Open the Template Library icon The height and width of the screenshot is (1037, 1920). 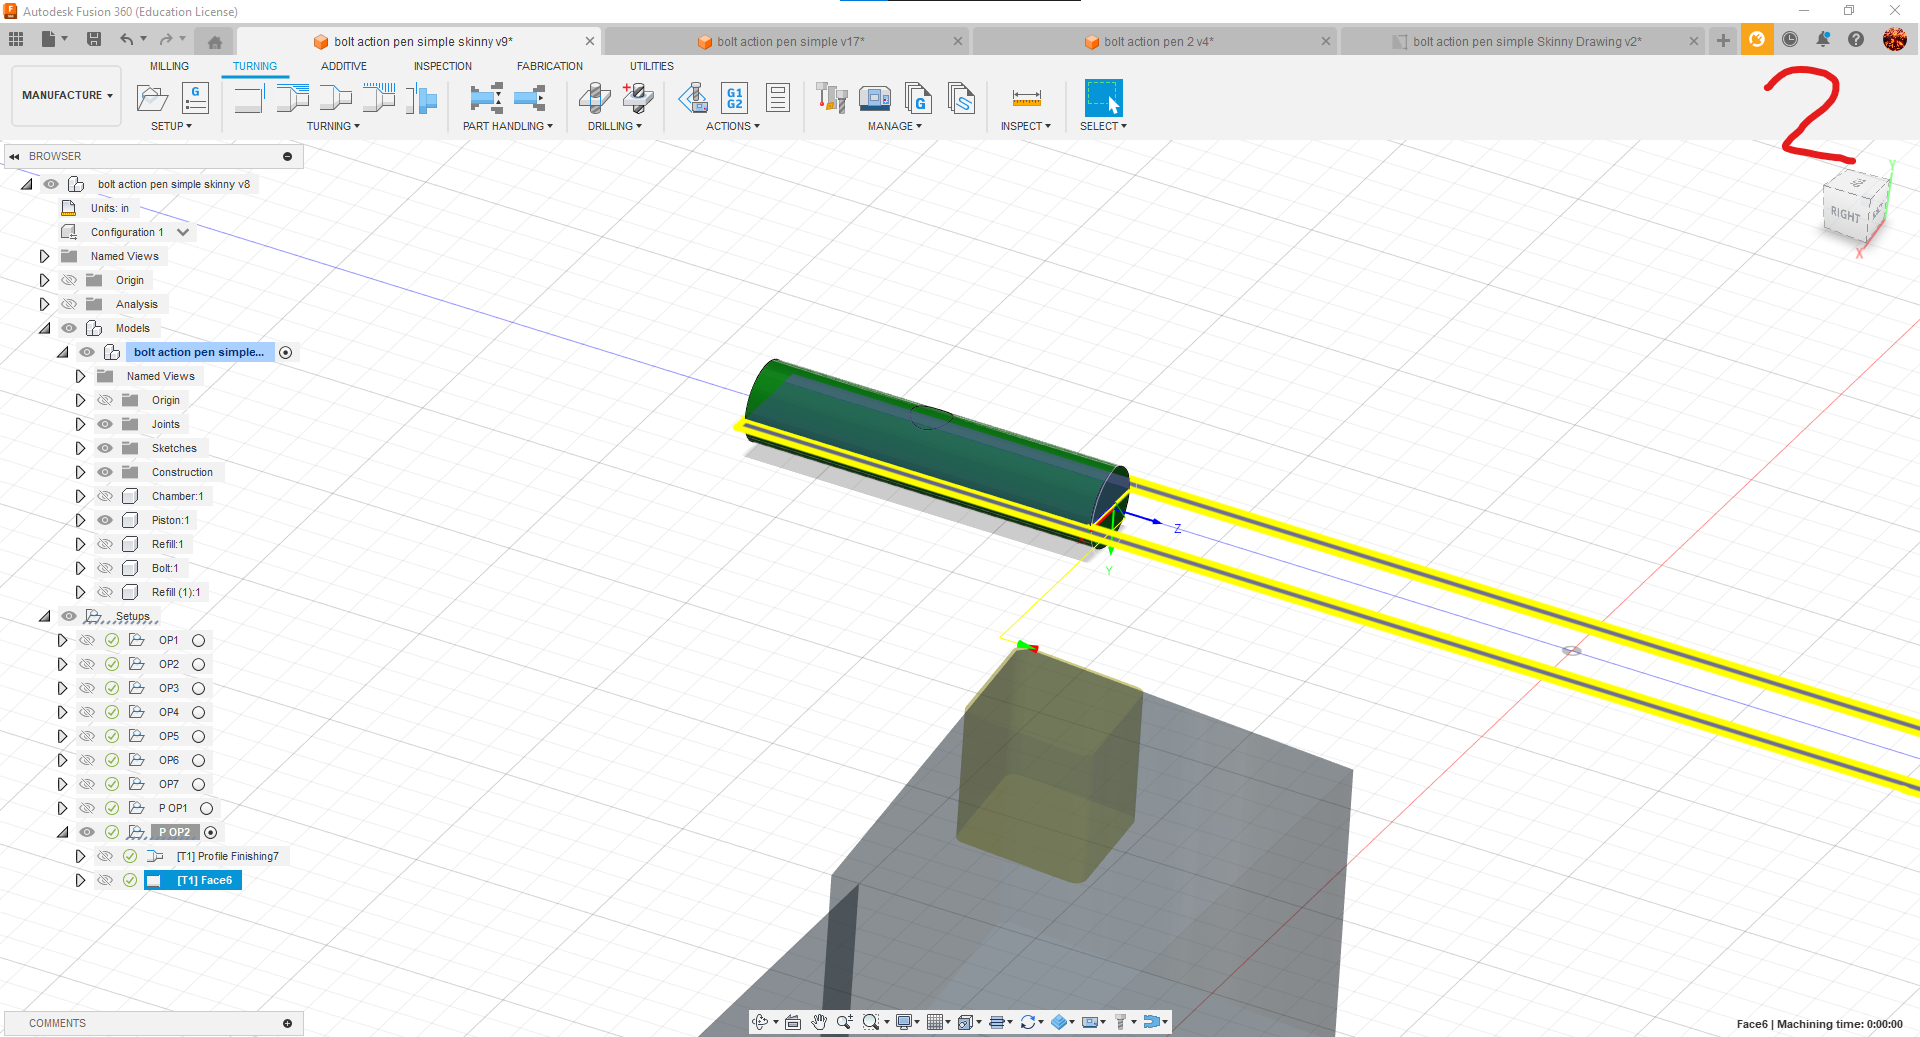(961, 98)
